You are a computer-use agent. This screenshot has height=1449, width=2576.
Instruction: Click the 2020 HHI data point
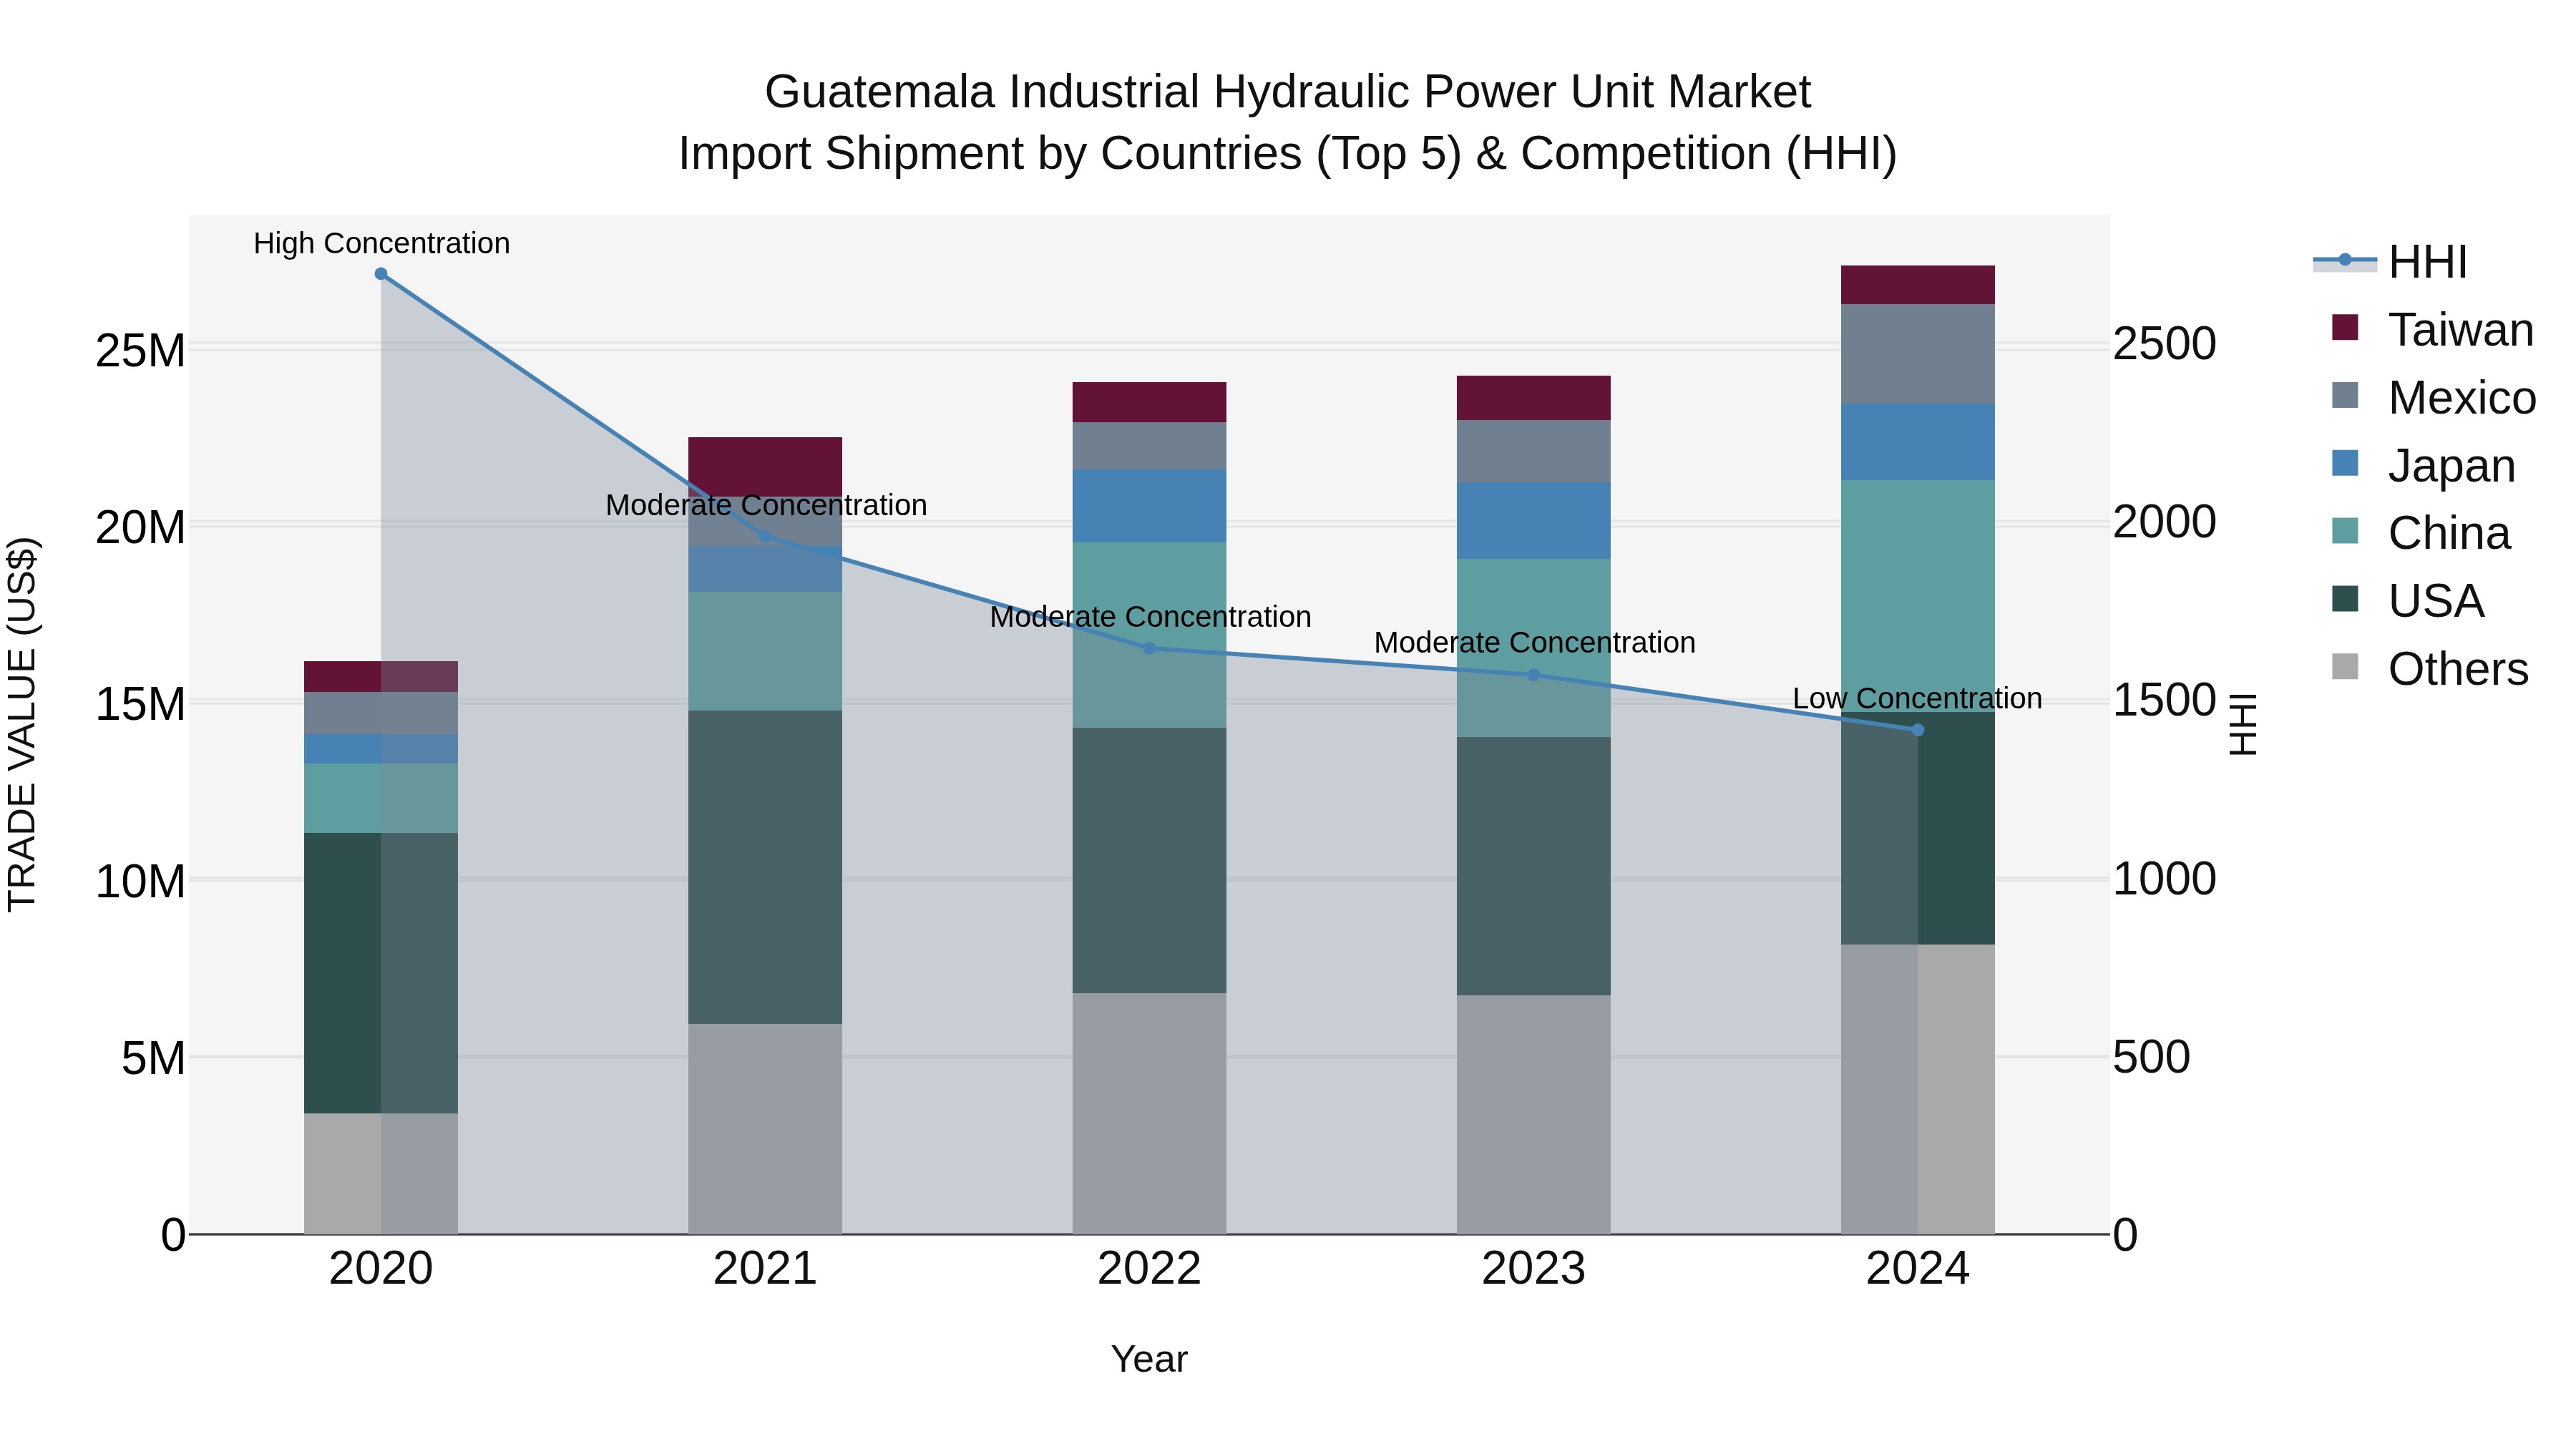381,274
